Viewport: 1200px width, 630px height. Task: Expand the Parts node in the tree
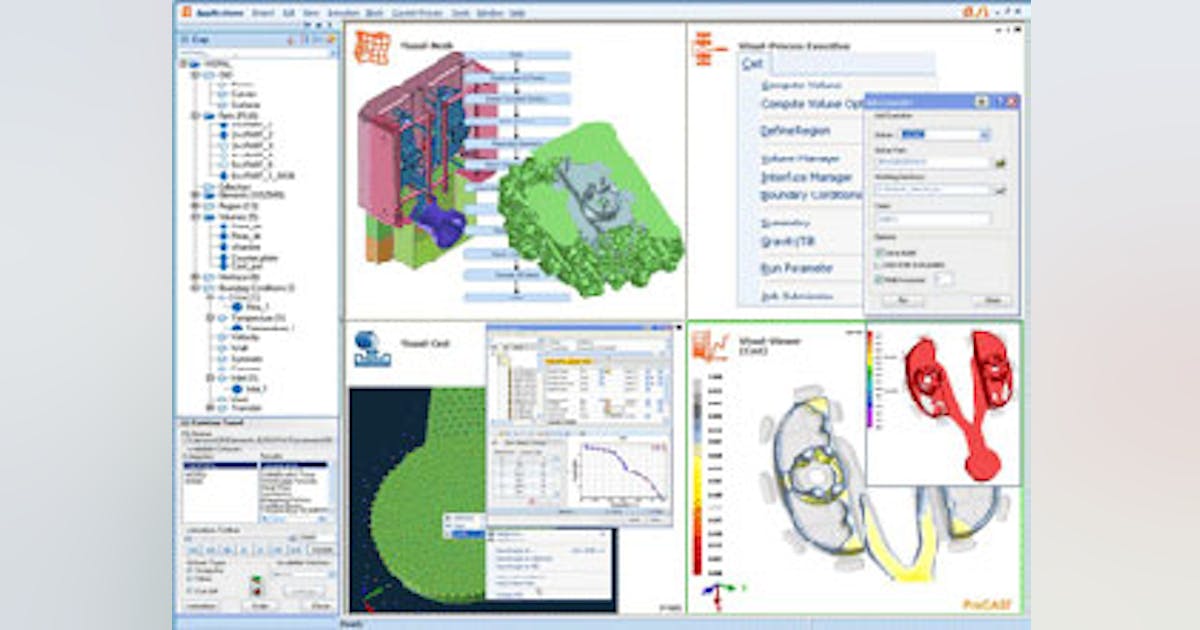tap(196, 115)
